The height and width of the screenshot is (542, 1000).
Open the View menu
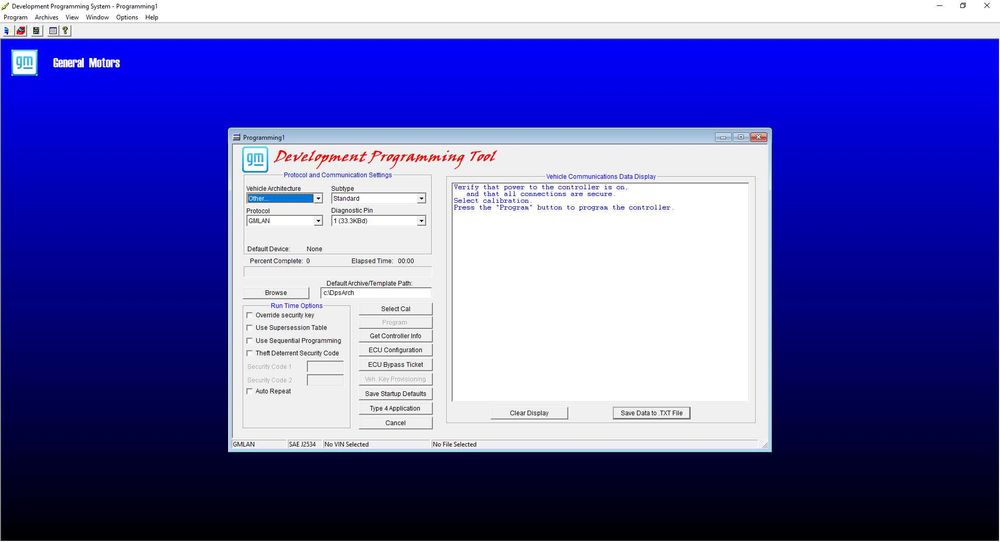pos(72,17)
